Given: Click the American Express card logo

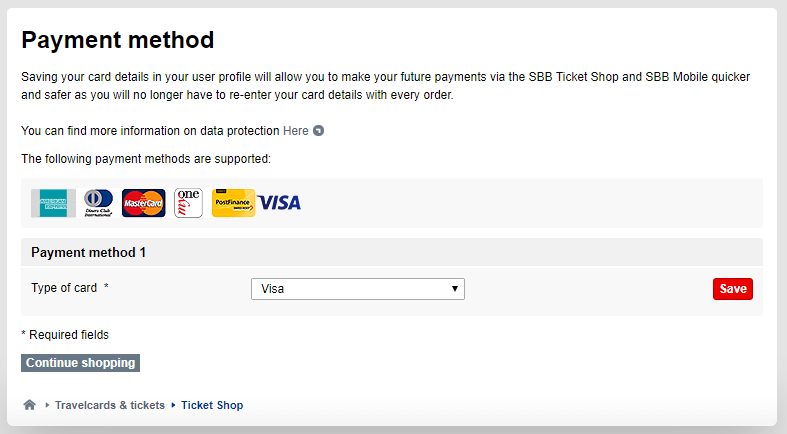Looking at the screenshot, I should click(53, 203).
